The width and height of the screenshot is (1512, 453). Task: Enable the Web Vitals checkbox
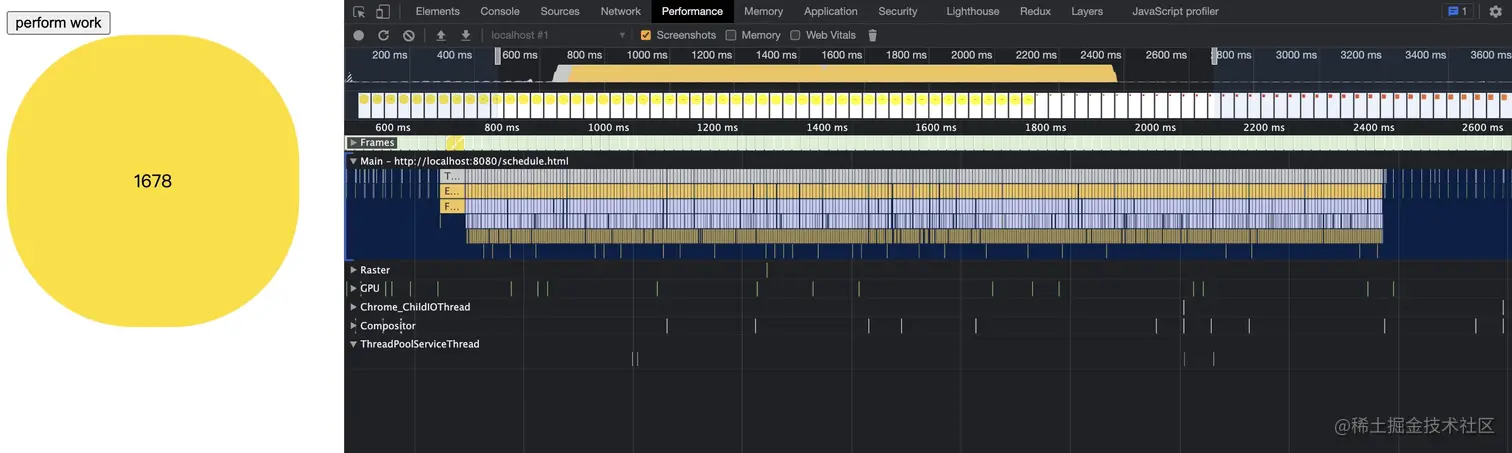point(795,35)
